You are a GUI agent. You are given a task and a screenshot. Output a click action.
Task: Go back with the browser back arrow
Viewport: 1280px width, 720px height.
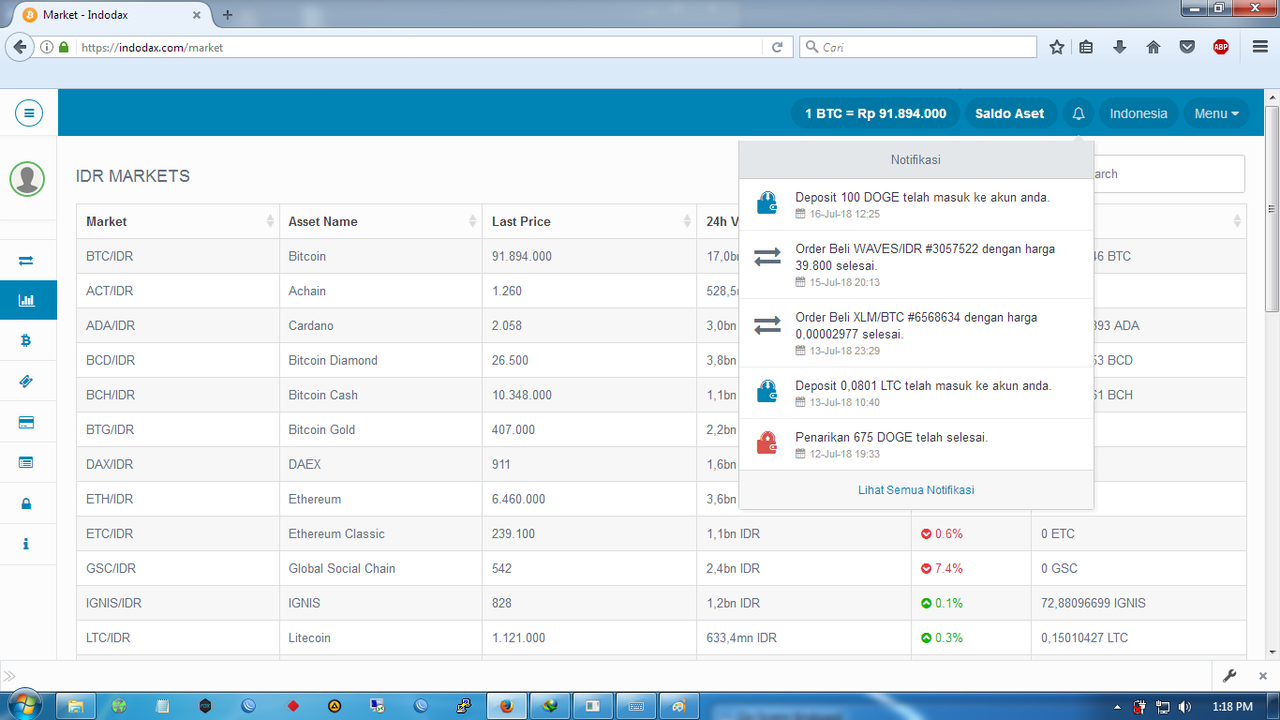click(20, 47)
